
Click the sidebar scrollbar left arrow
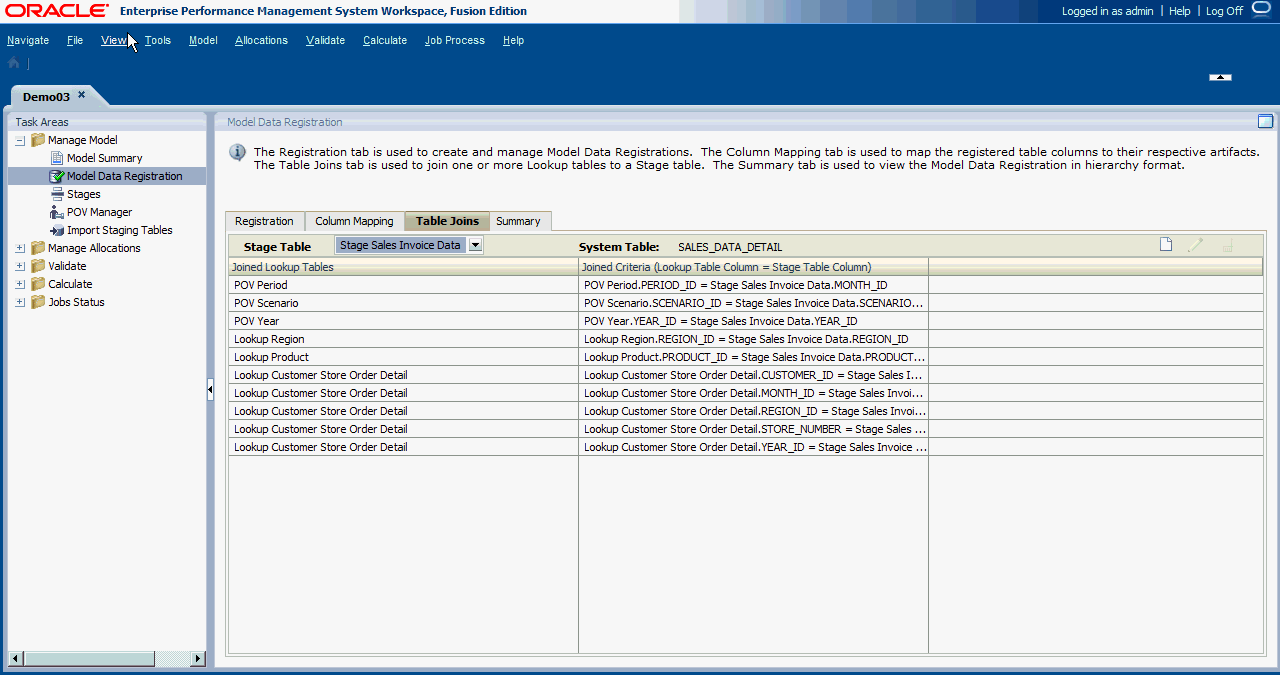15,658
